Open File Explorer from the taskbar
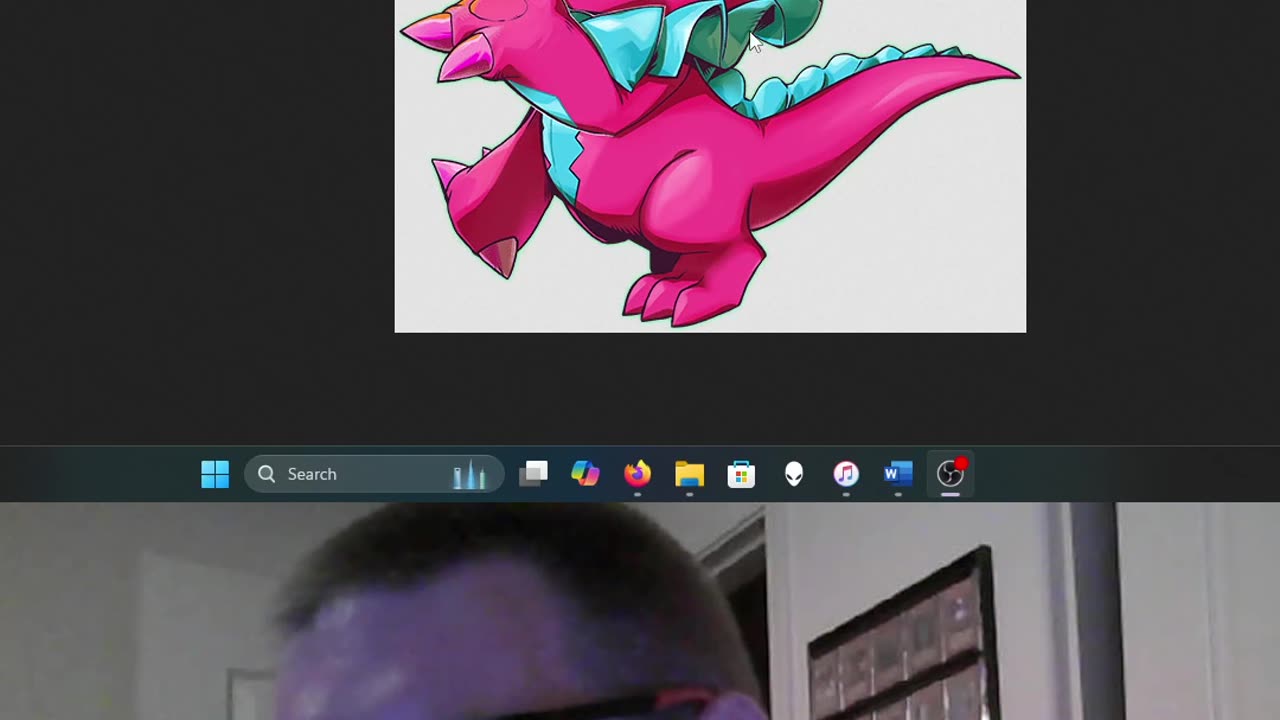Viewport: 1280px width, 720px height. pos(689,474)
